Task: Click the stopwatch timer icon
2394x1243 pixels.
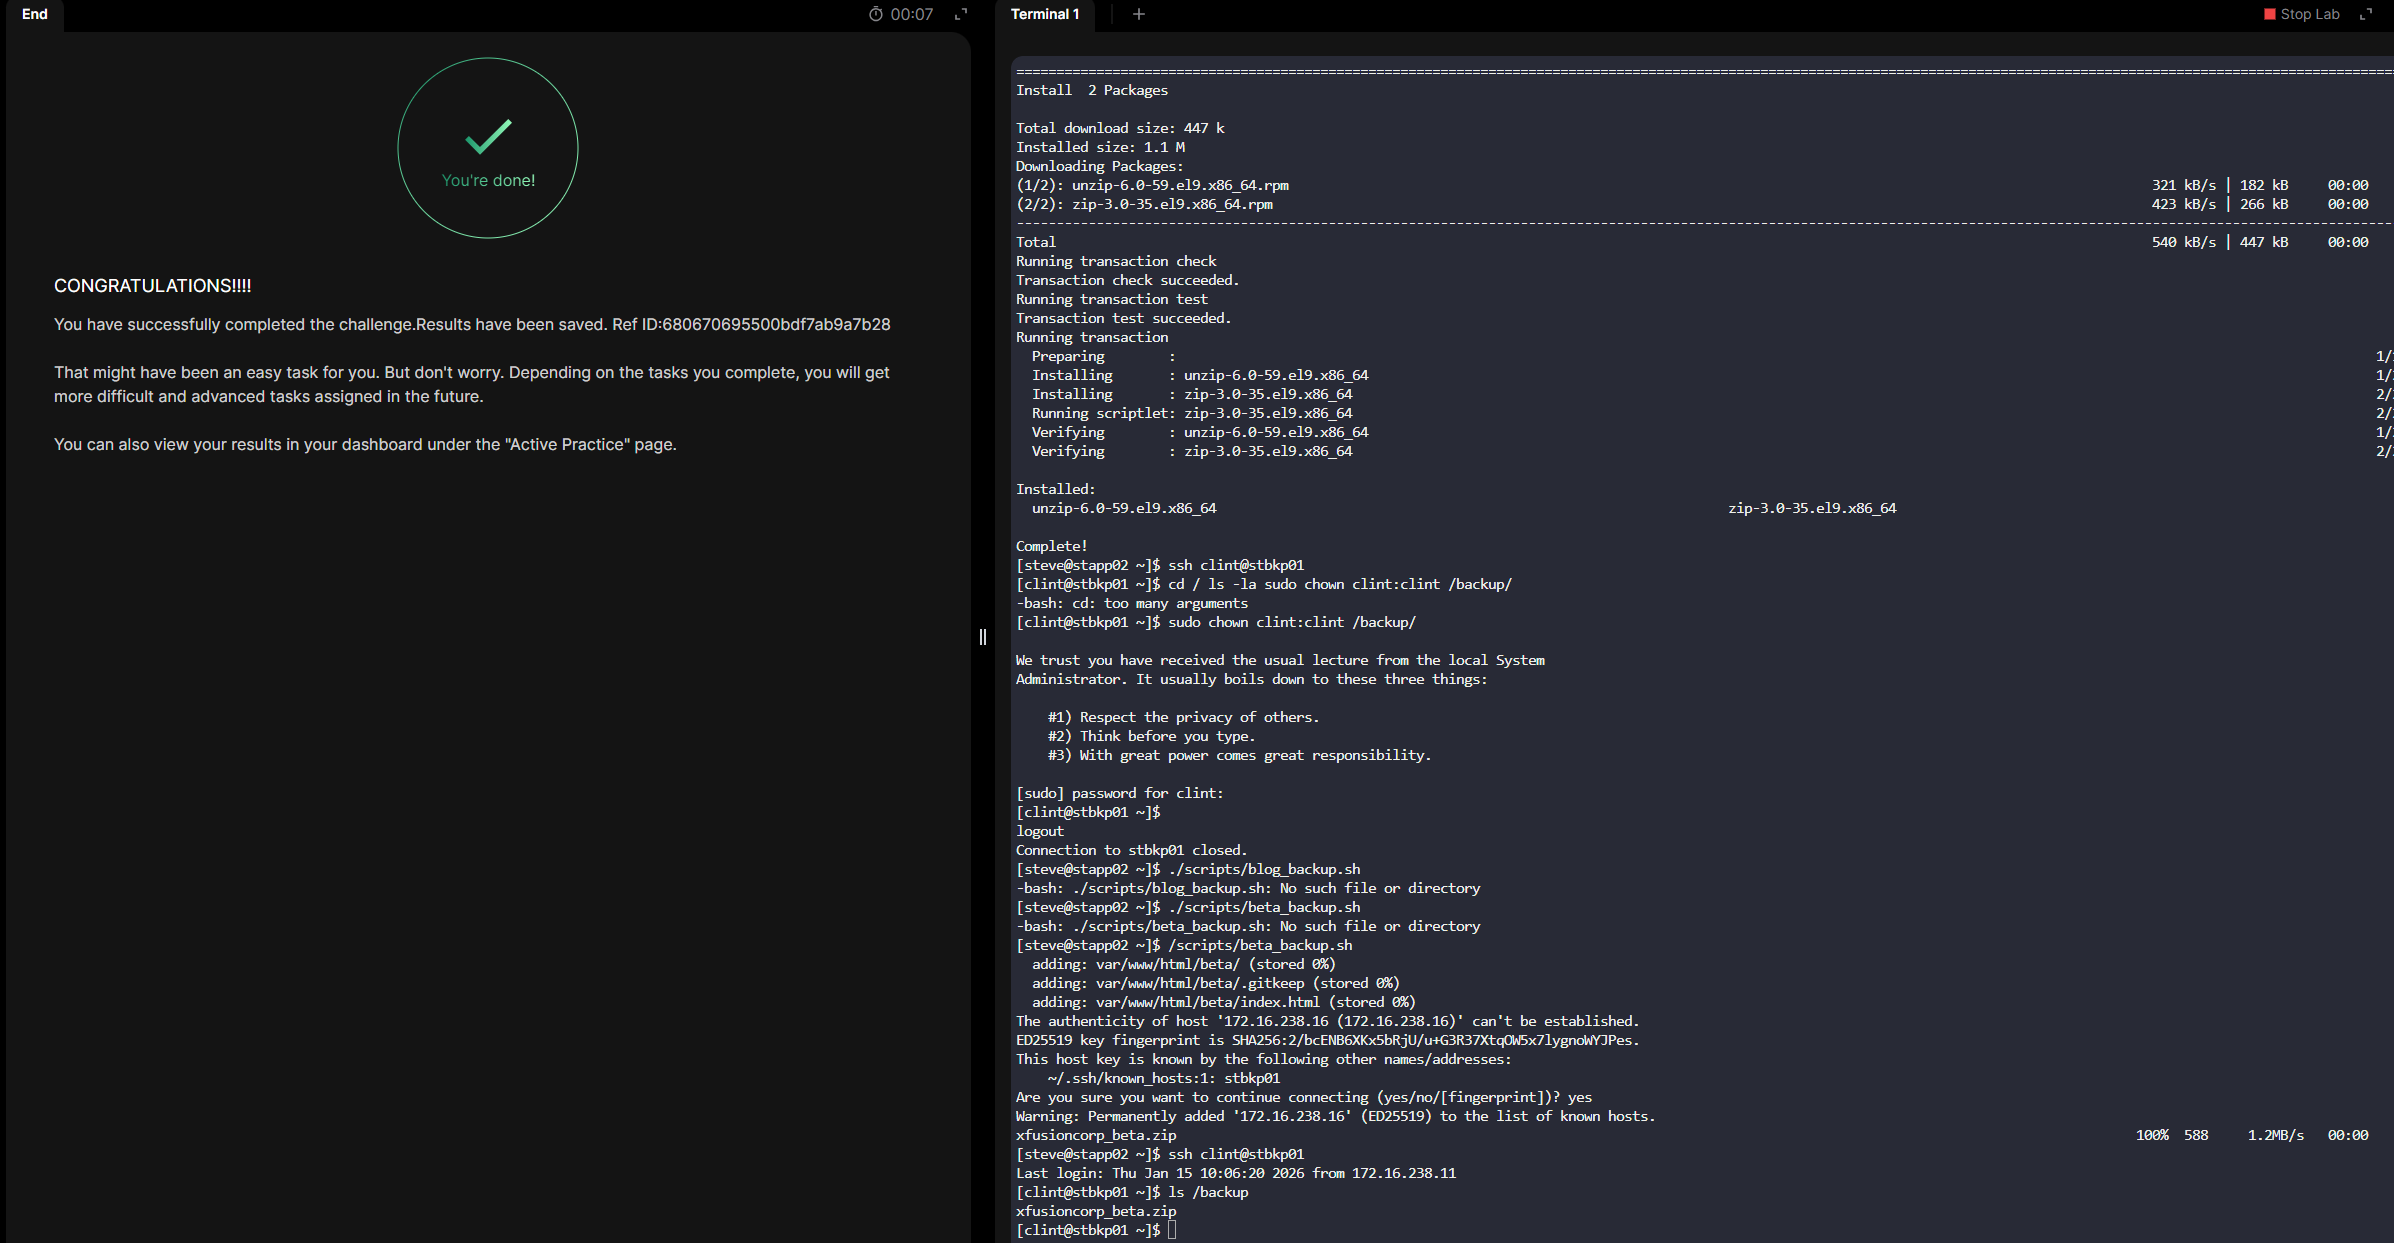Action: (876, 14)
